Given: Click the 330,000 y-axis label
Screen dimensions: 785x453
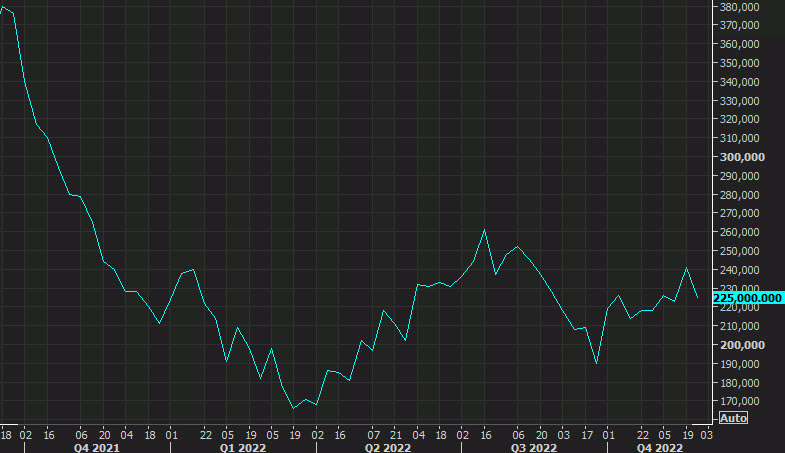Looking at the screenshot, I should 739,101.
